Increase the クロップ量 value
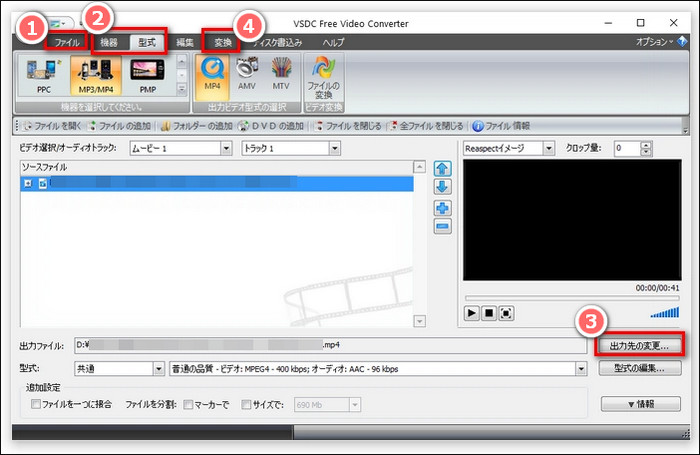This screenshot has width=700, height=455. tap(646, 145)
